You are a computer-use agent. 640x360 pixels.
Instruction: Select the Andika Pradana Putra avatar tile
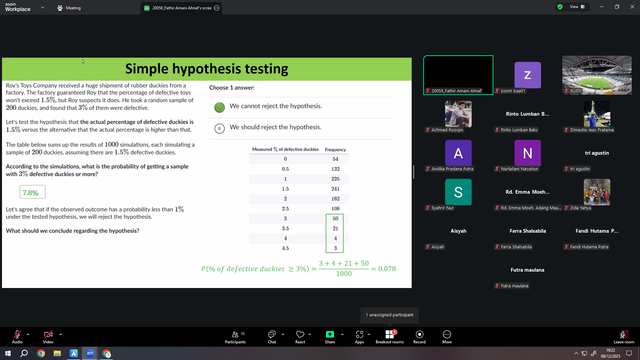(x=458, y=153)
